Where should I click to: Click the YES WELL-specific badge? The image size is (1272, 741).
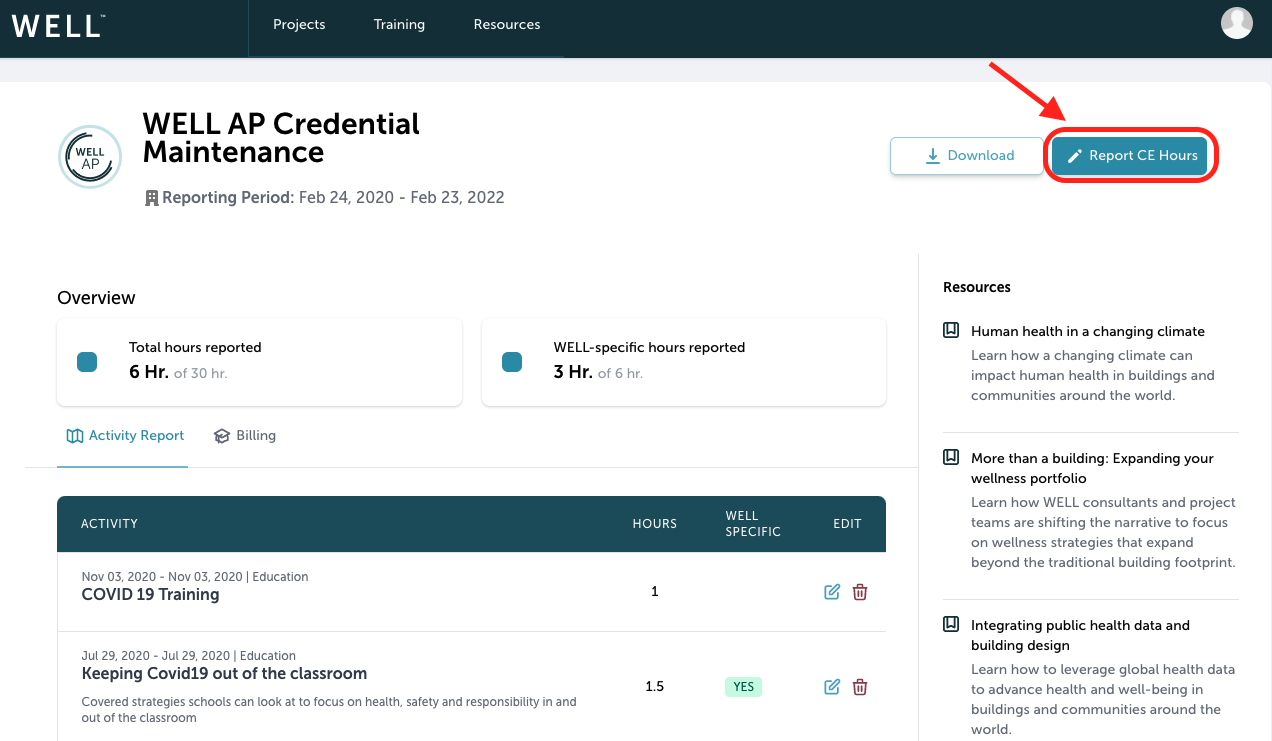click(743, 687)
